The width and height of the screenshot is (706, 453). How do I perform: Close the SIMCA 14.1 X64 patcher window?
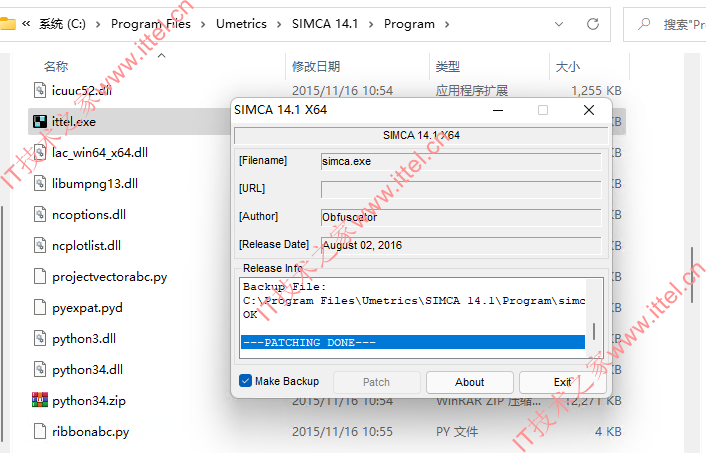coord(588,110)
